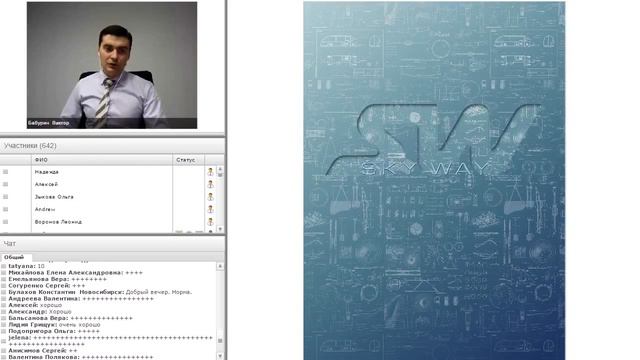Viewport: 640px width, 360px height.
Task: Click the participants list scroll down arrow
Action: click(220, 229)
